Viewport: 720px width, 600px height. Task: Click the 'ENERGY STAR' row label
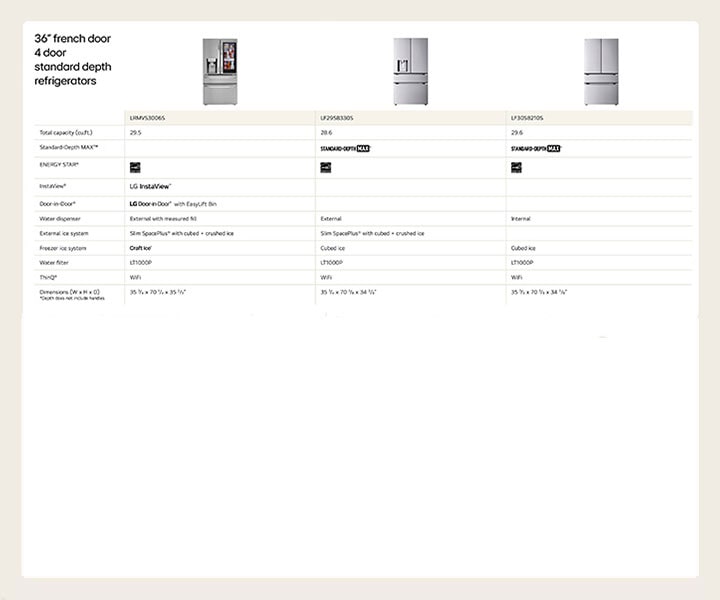pyautogui.click(x=59, y=164)
